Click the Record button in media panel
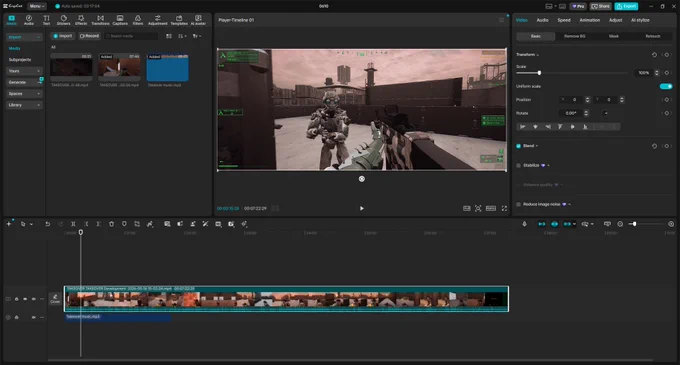 (89, 36)
